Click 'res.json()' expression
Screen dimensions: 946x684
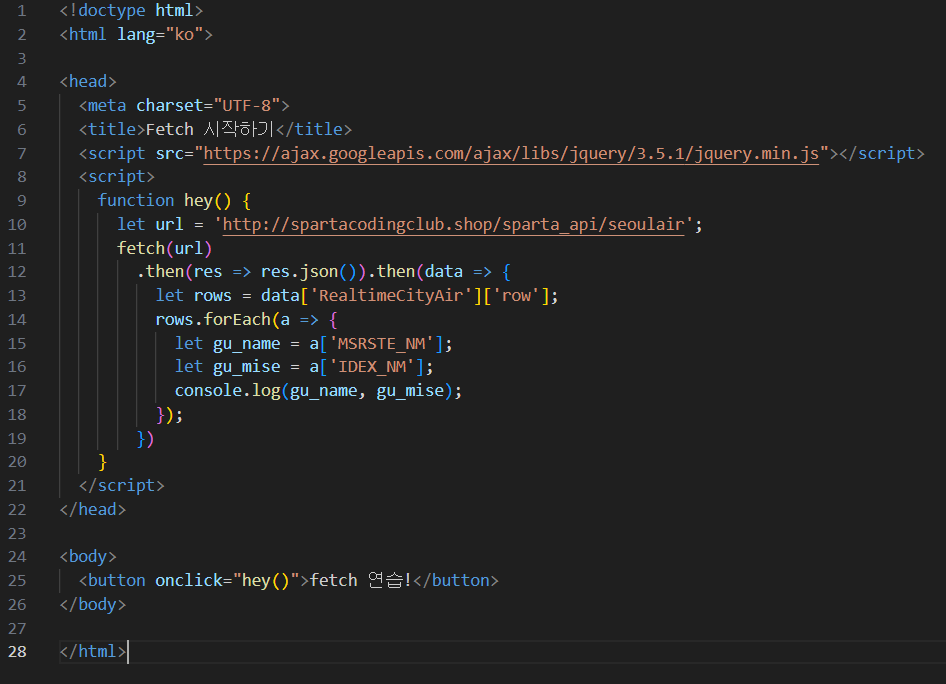coord(309,271)
